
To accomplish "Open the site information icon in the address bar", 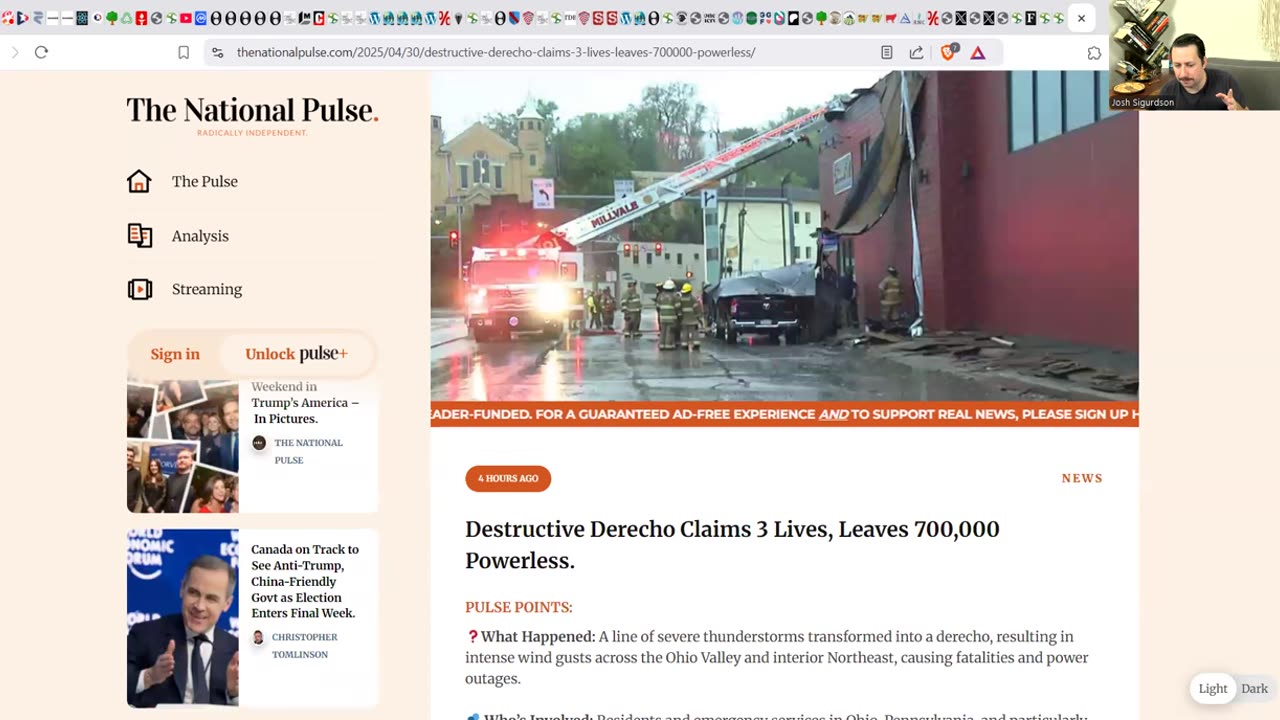I will pos(217,52).
